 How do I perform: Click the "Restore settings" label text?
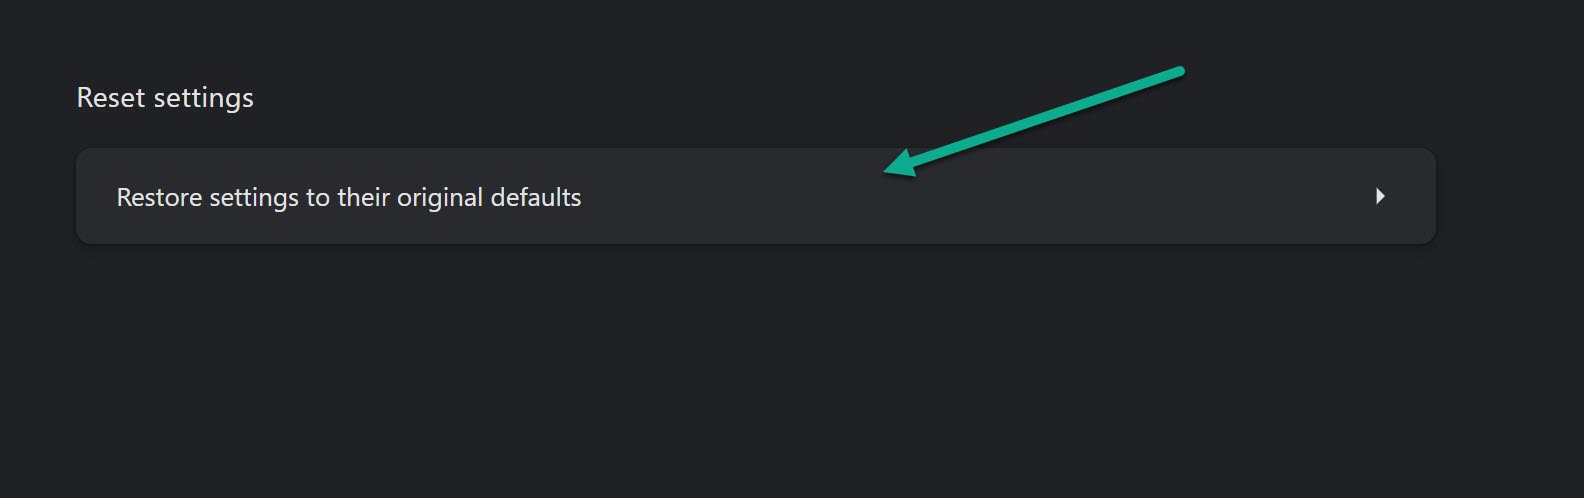pos(208,197)
